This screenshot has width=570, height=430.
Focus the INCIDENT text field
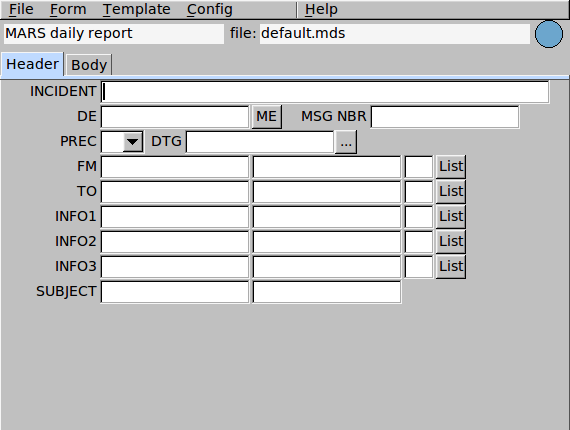325,92
